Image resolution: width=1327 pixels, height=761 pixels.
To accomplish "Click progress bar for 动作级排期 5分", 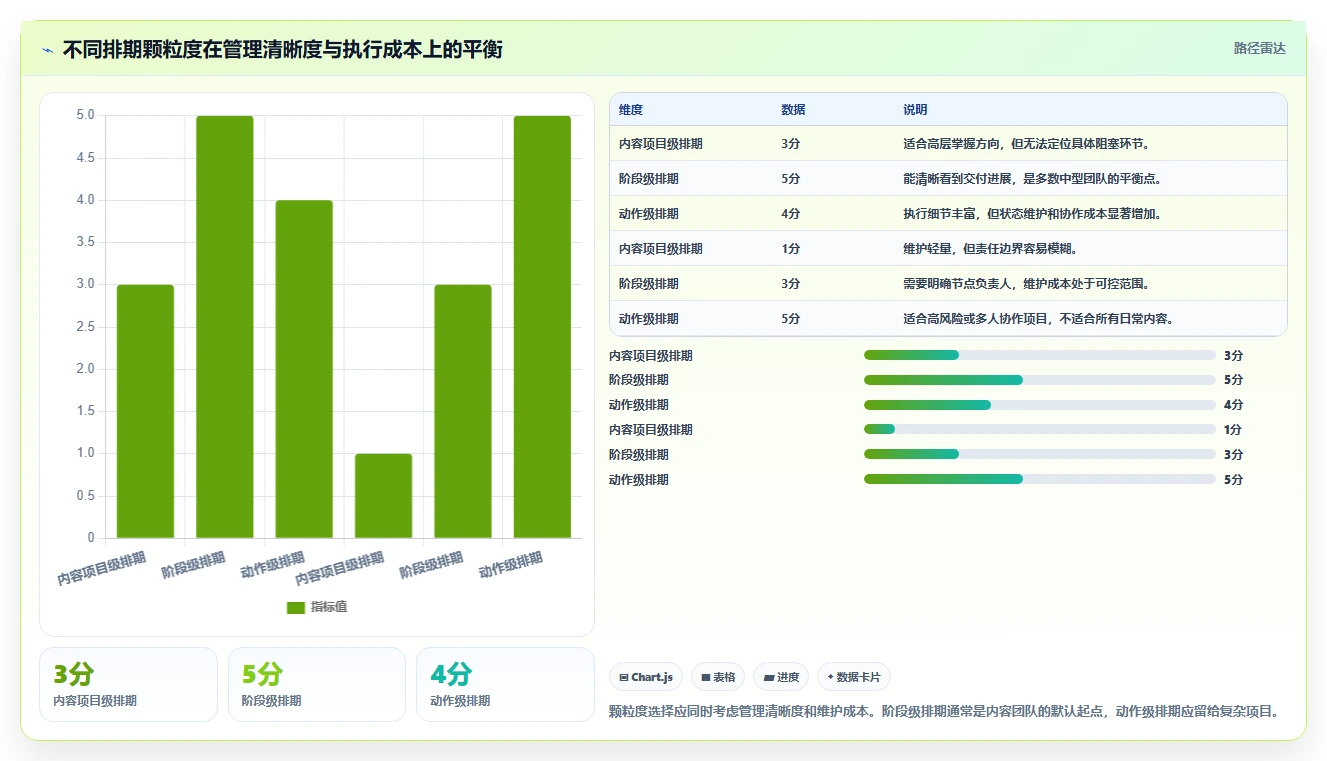I will 1040,480.
